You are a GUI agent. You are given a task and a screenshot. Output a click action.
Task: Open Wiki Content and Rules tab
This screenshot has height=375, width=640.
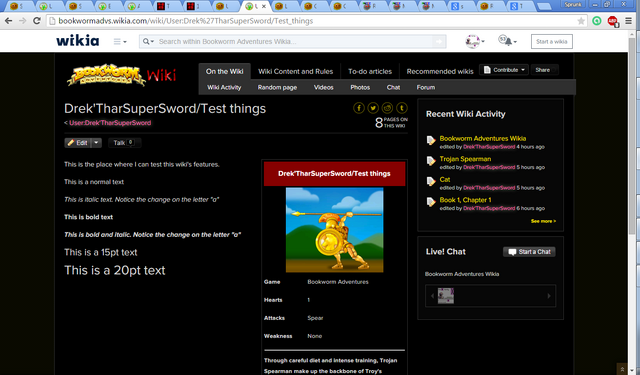tap(296, 71)
